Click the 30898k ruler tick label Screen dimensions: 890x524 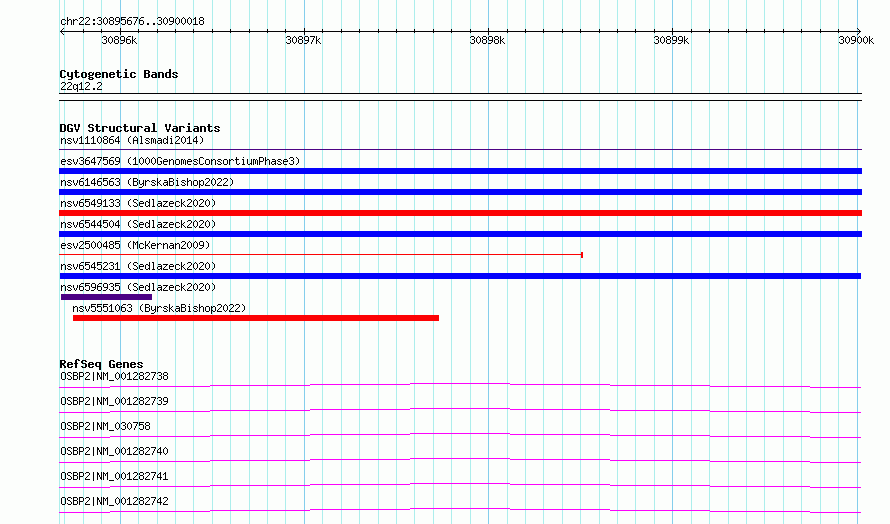(487, 40)
